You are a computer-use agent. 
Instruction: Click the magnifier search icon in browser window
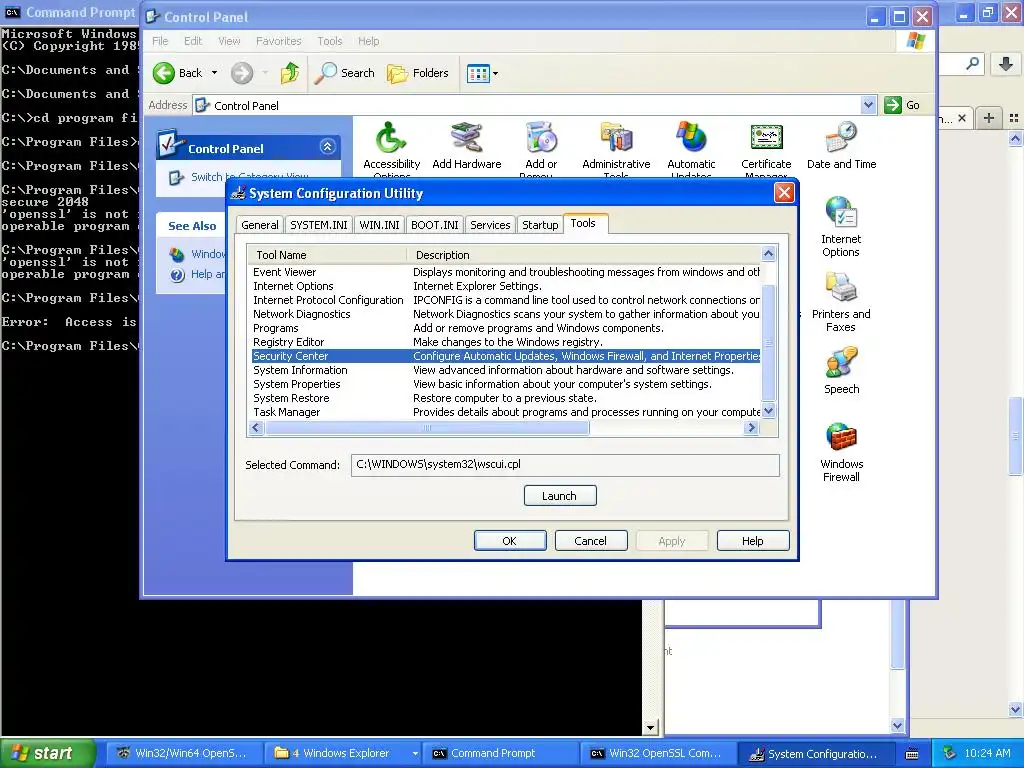click(x=972, y=63)
